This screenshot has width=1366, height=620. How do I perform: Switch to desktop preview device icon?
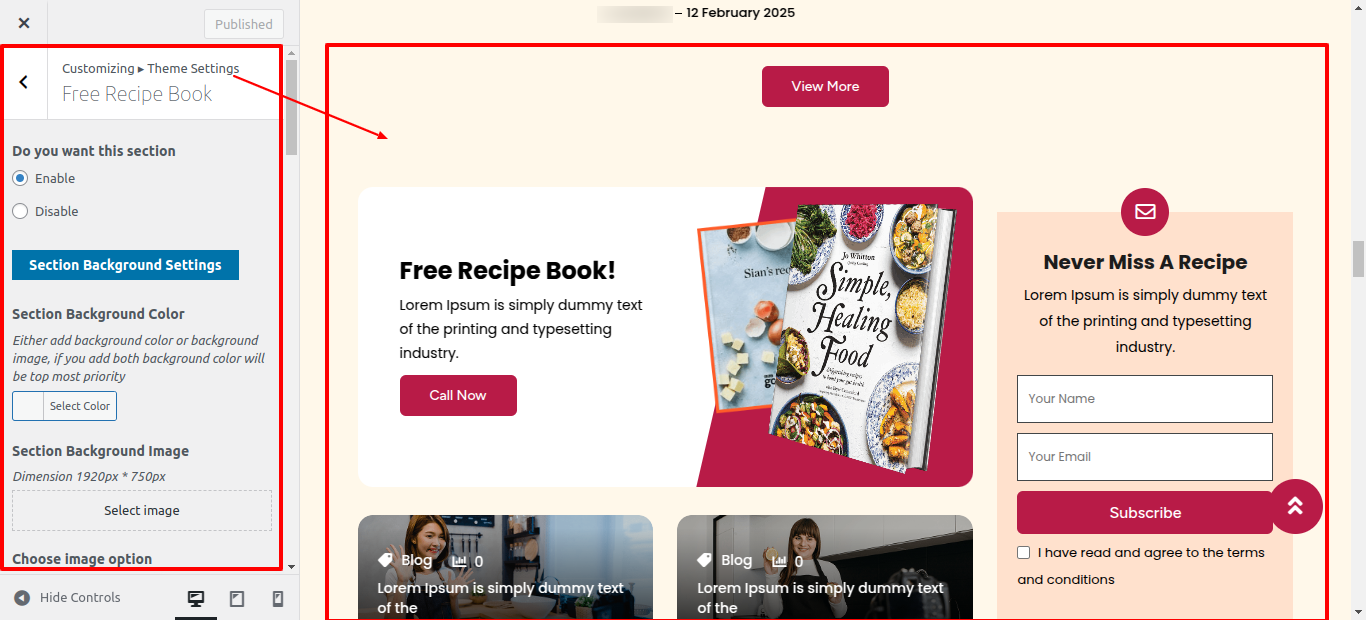(196, 598)
